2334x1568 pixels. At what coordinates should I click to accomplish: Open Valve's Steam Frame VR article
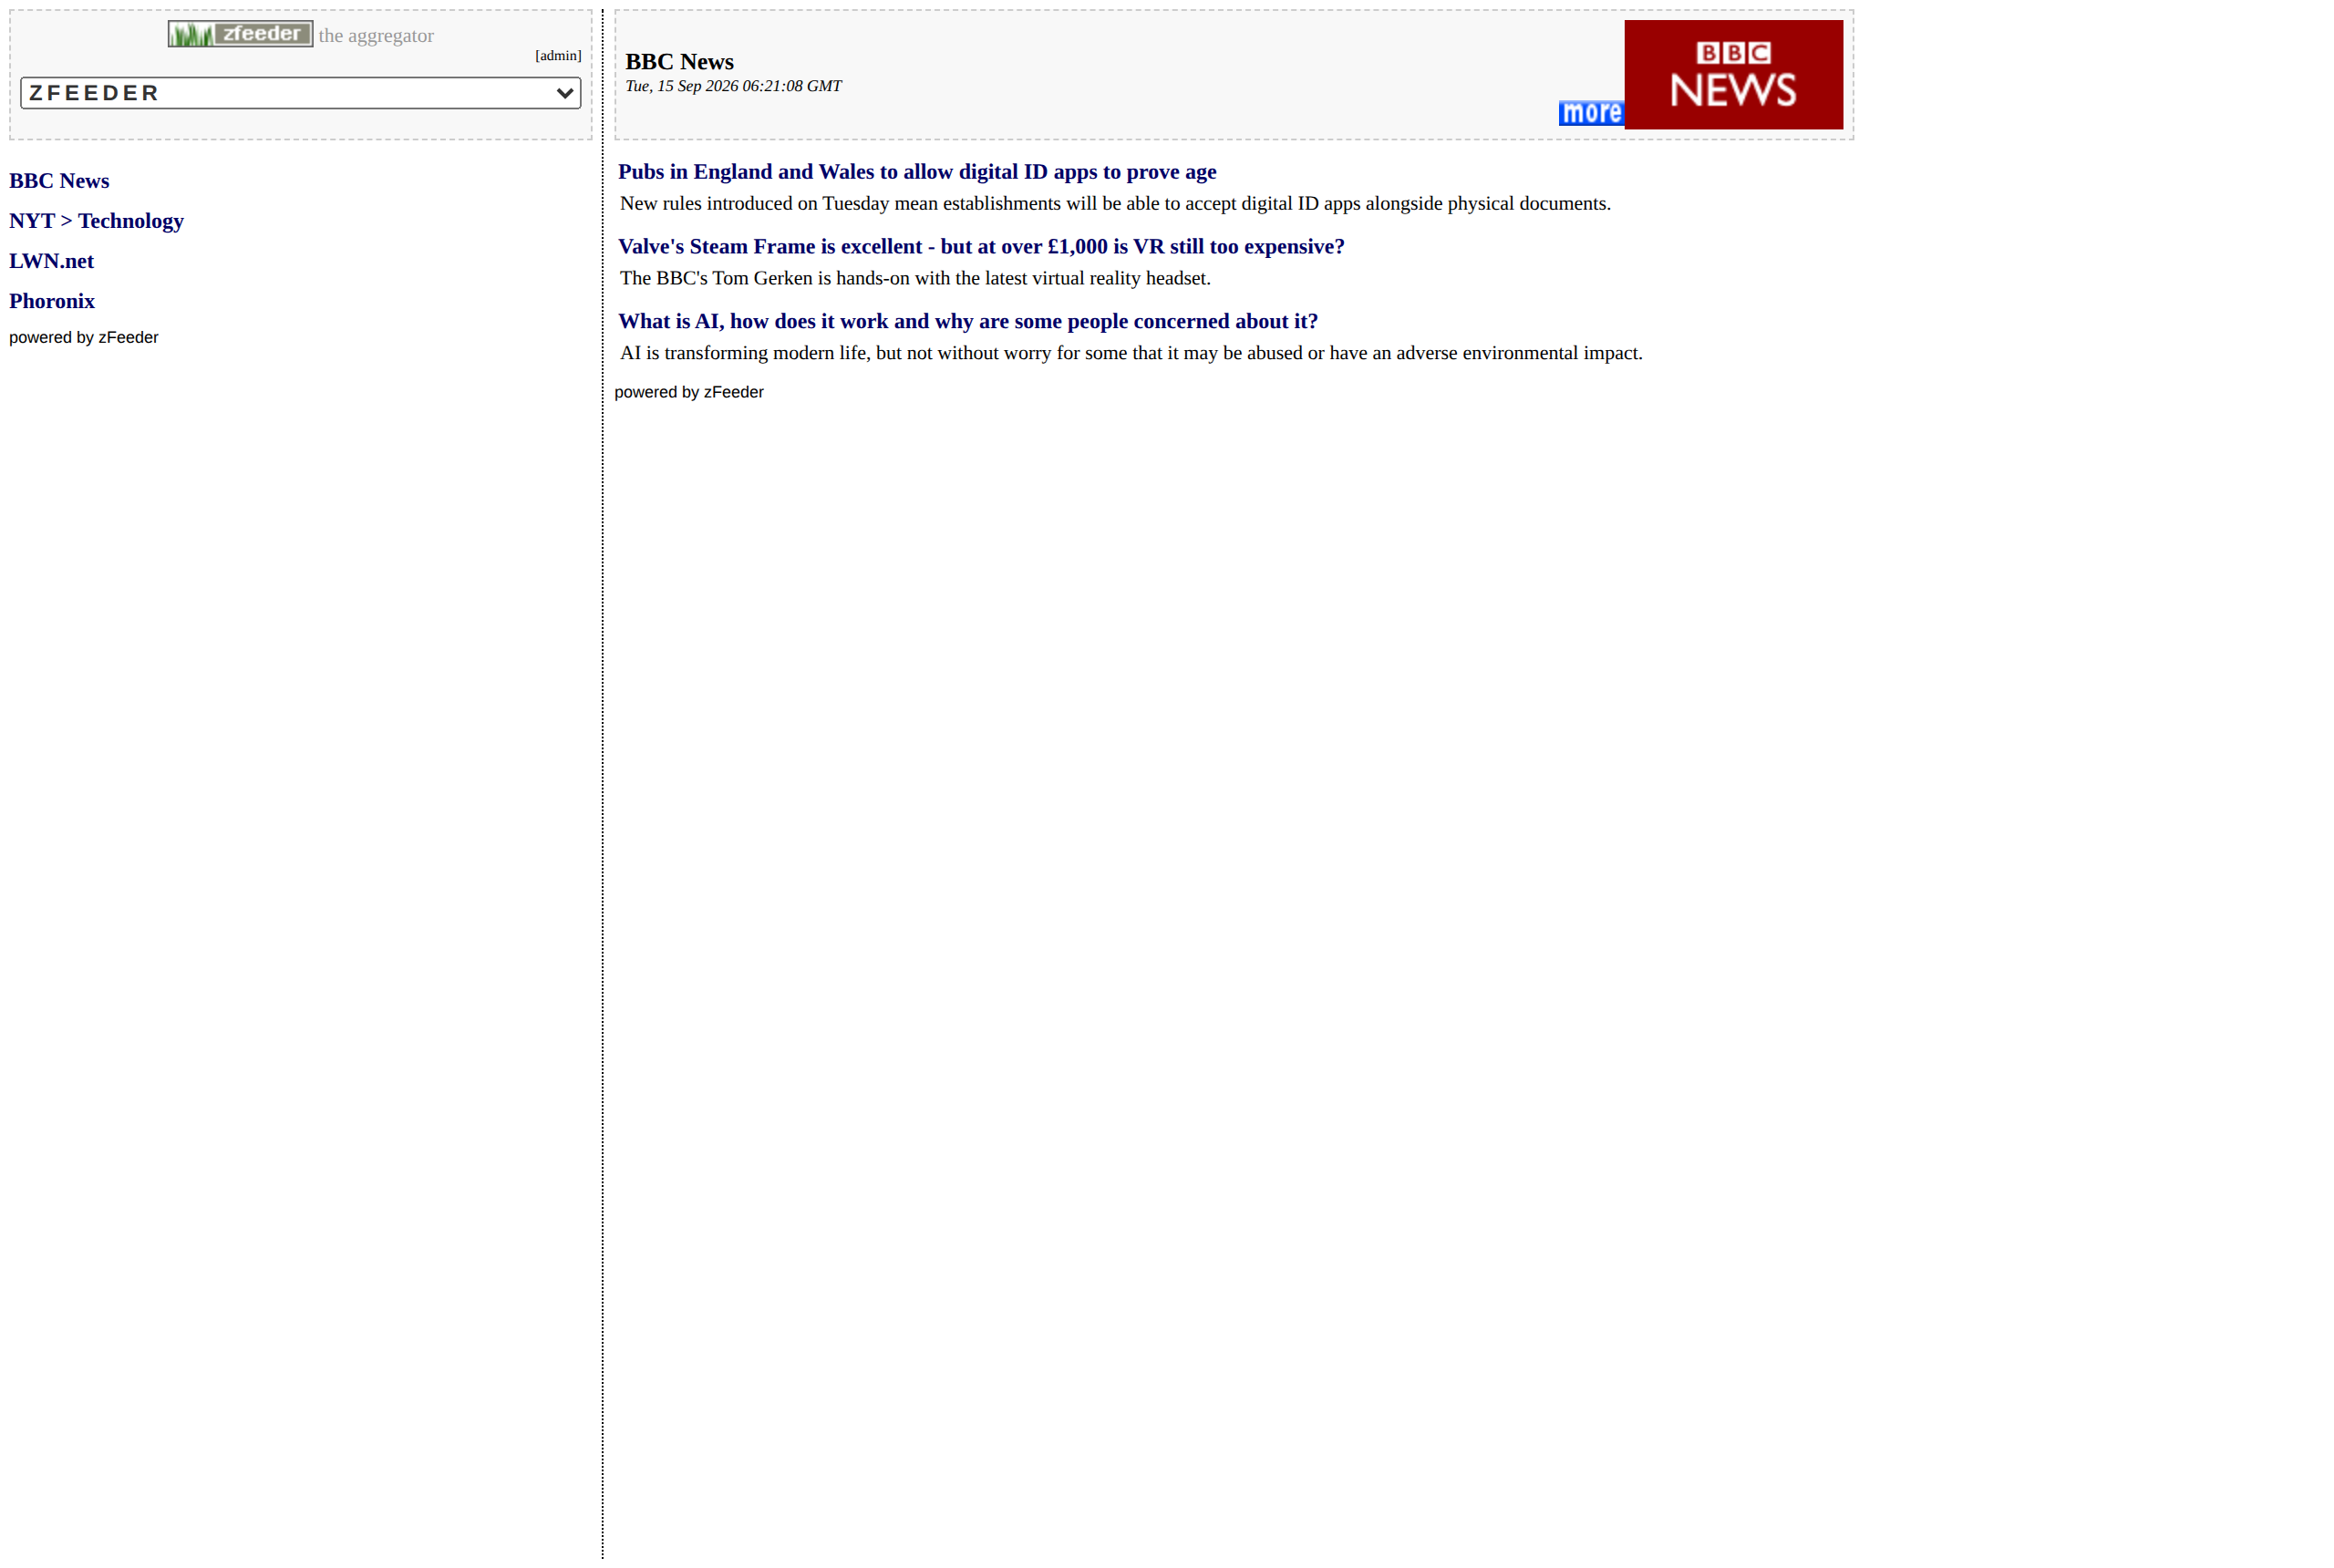[981, 247]
